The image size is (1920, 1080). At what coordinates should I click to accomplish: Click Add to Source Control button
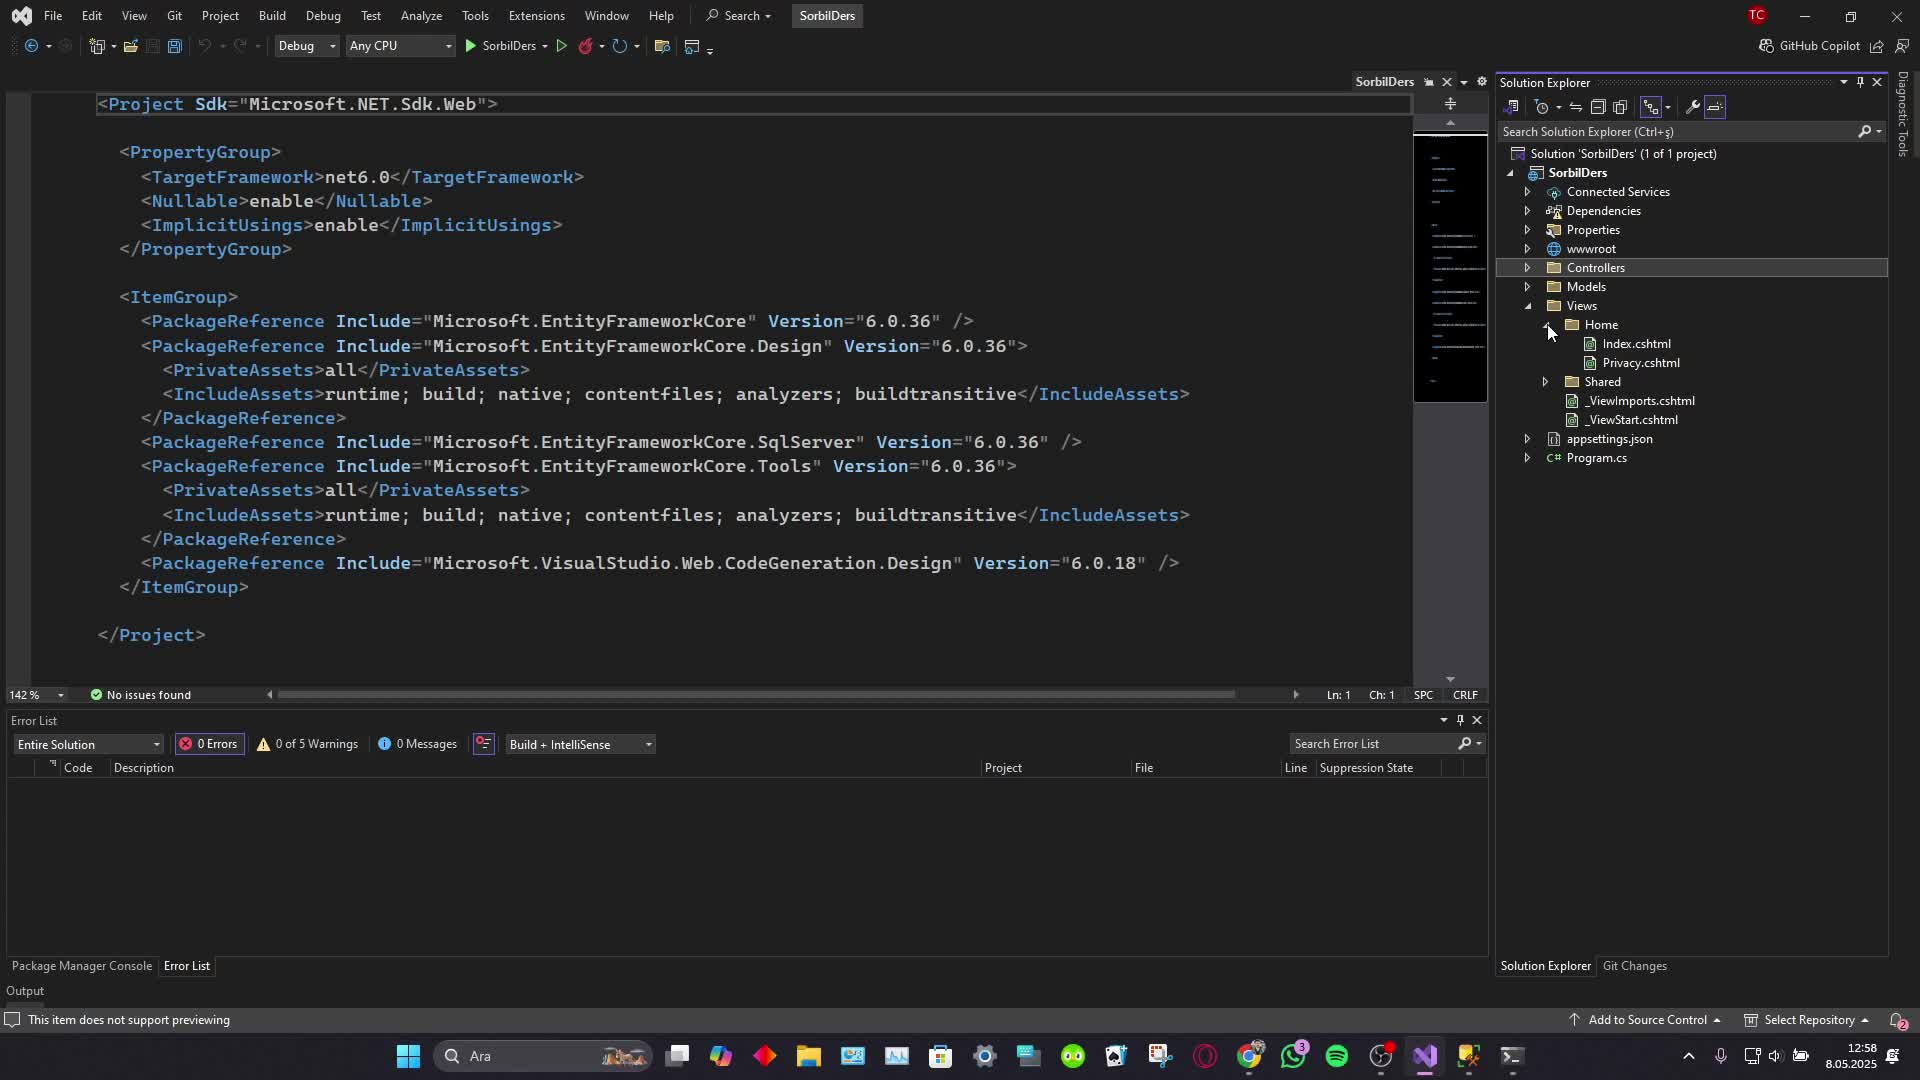pos(1645,1020)
